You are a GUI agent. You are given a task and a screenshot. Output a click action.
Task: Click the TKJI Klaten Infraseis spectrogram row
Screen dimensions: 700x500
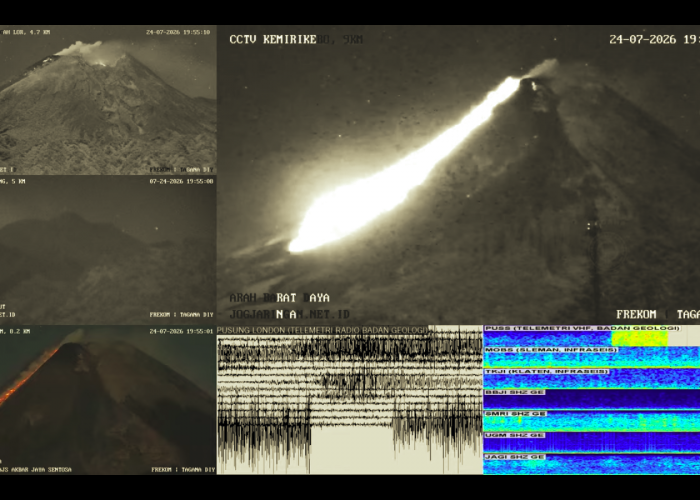(x=592, y=379)
